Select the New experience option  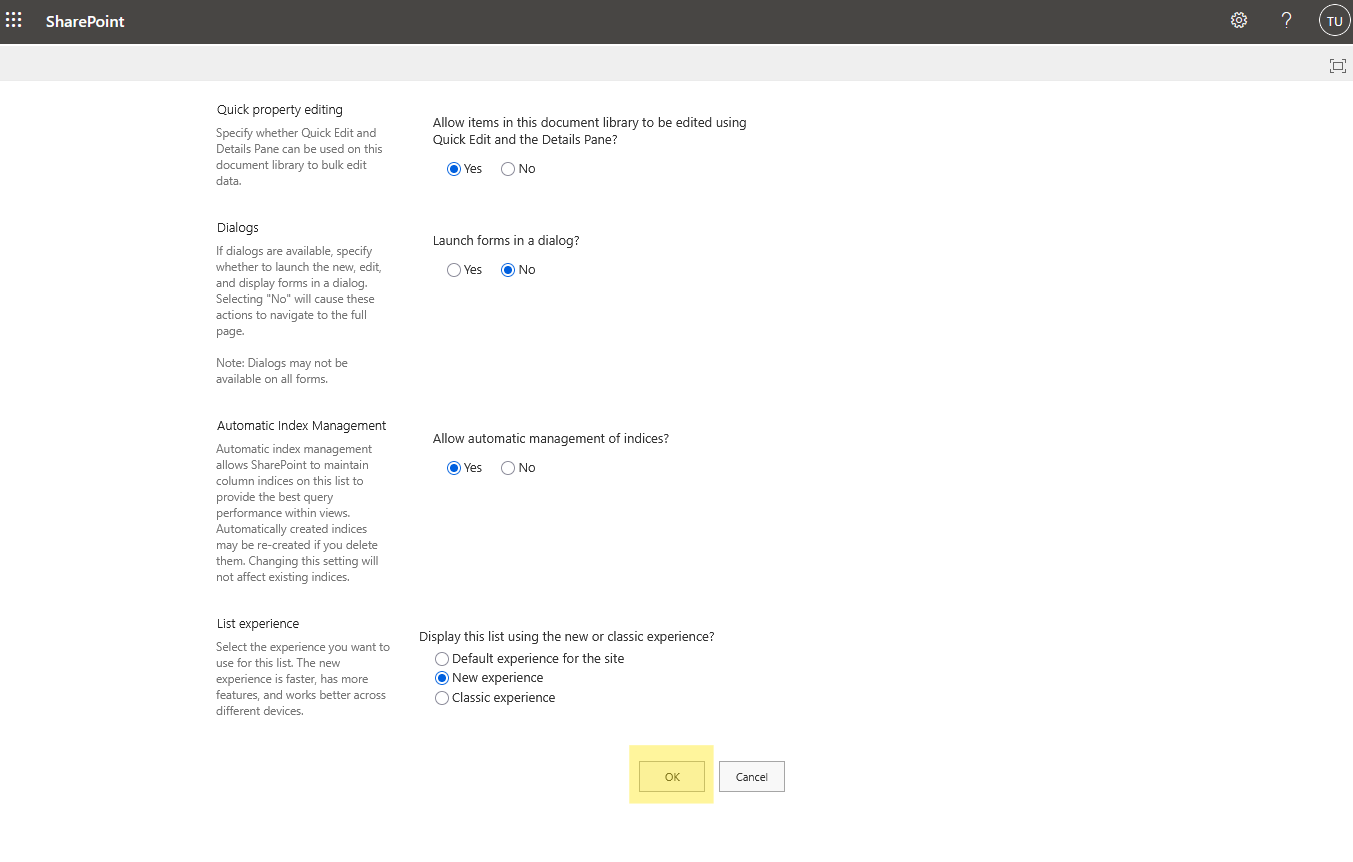coord(442,678)
